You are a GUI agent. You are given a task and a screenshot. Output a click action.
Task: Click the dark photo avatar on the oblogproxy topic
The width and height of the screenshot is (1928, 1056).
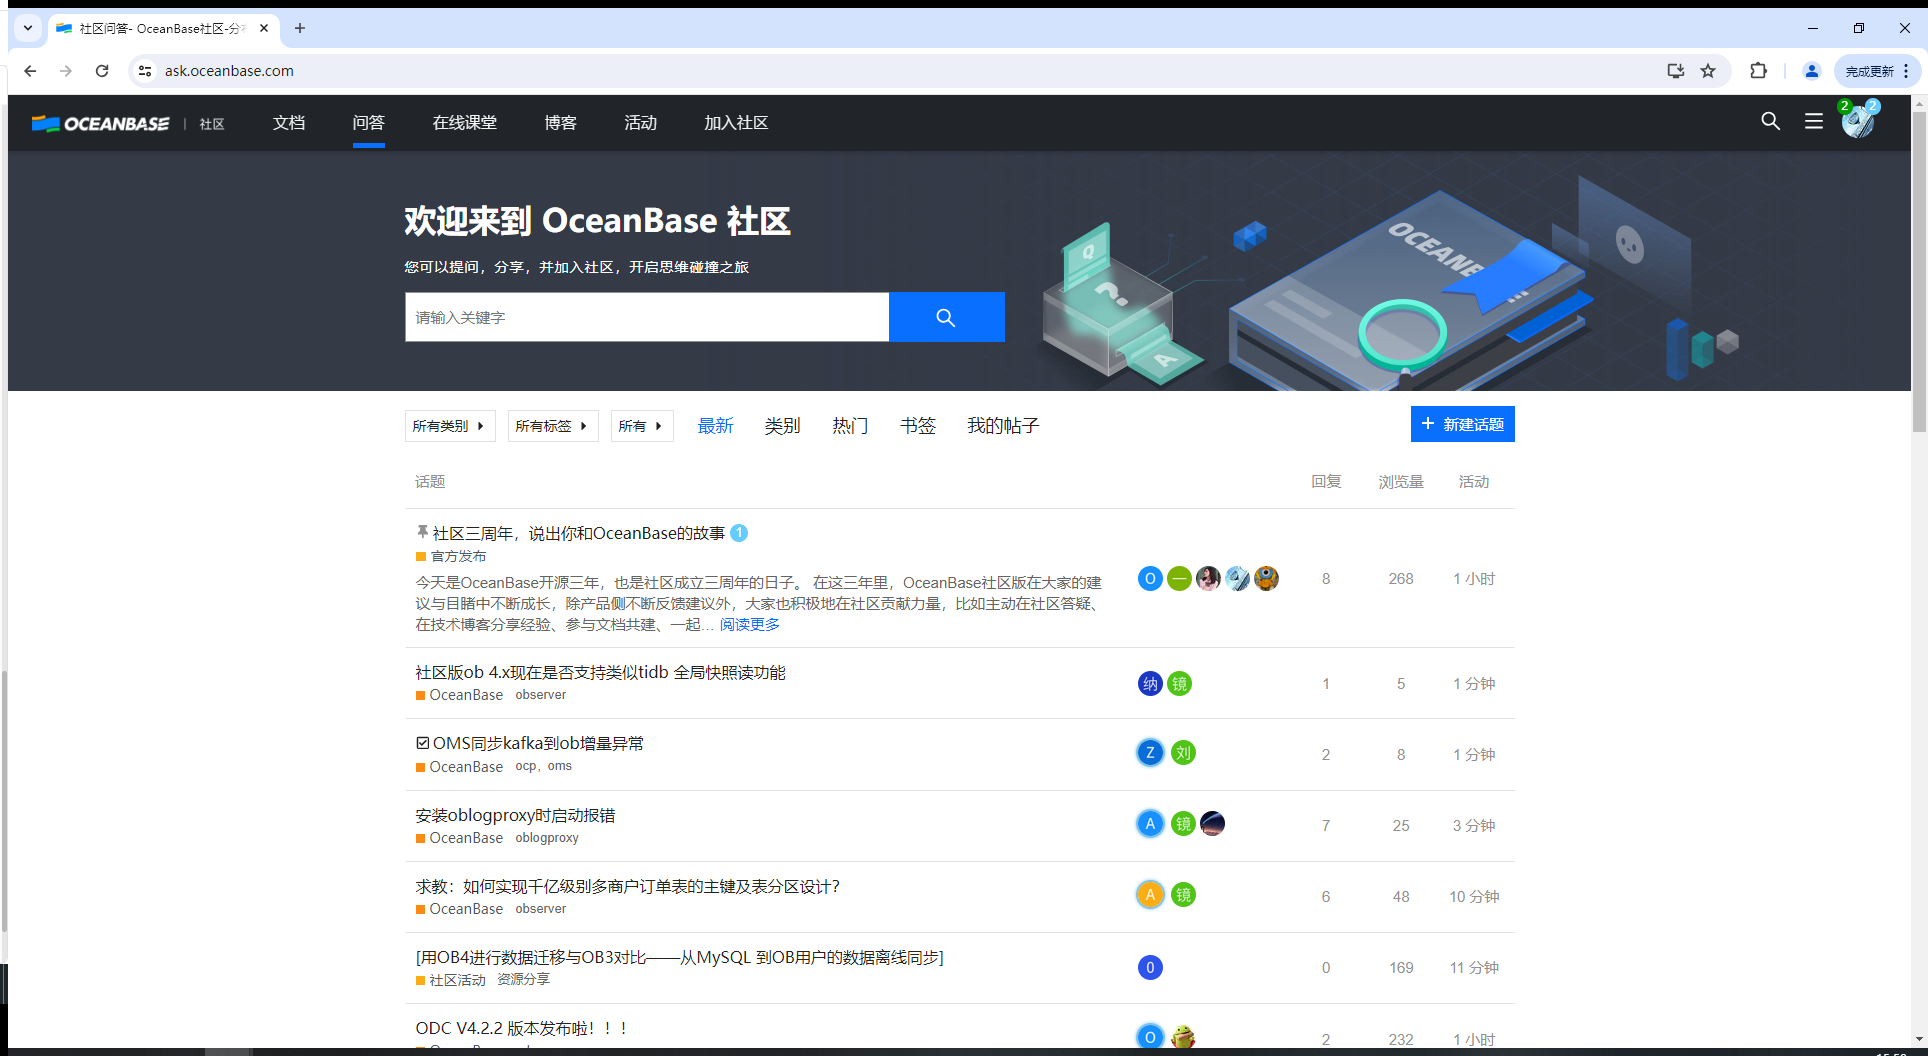tap(1212, 824)
